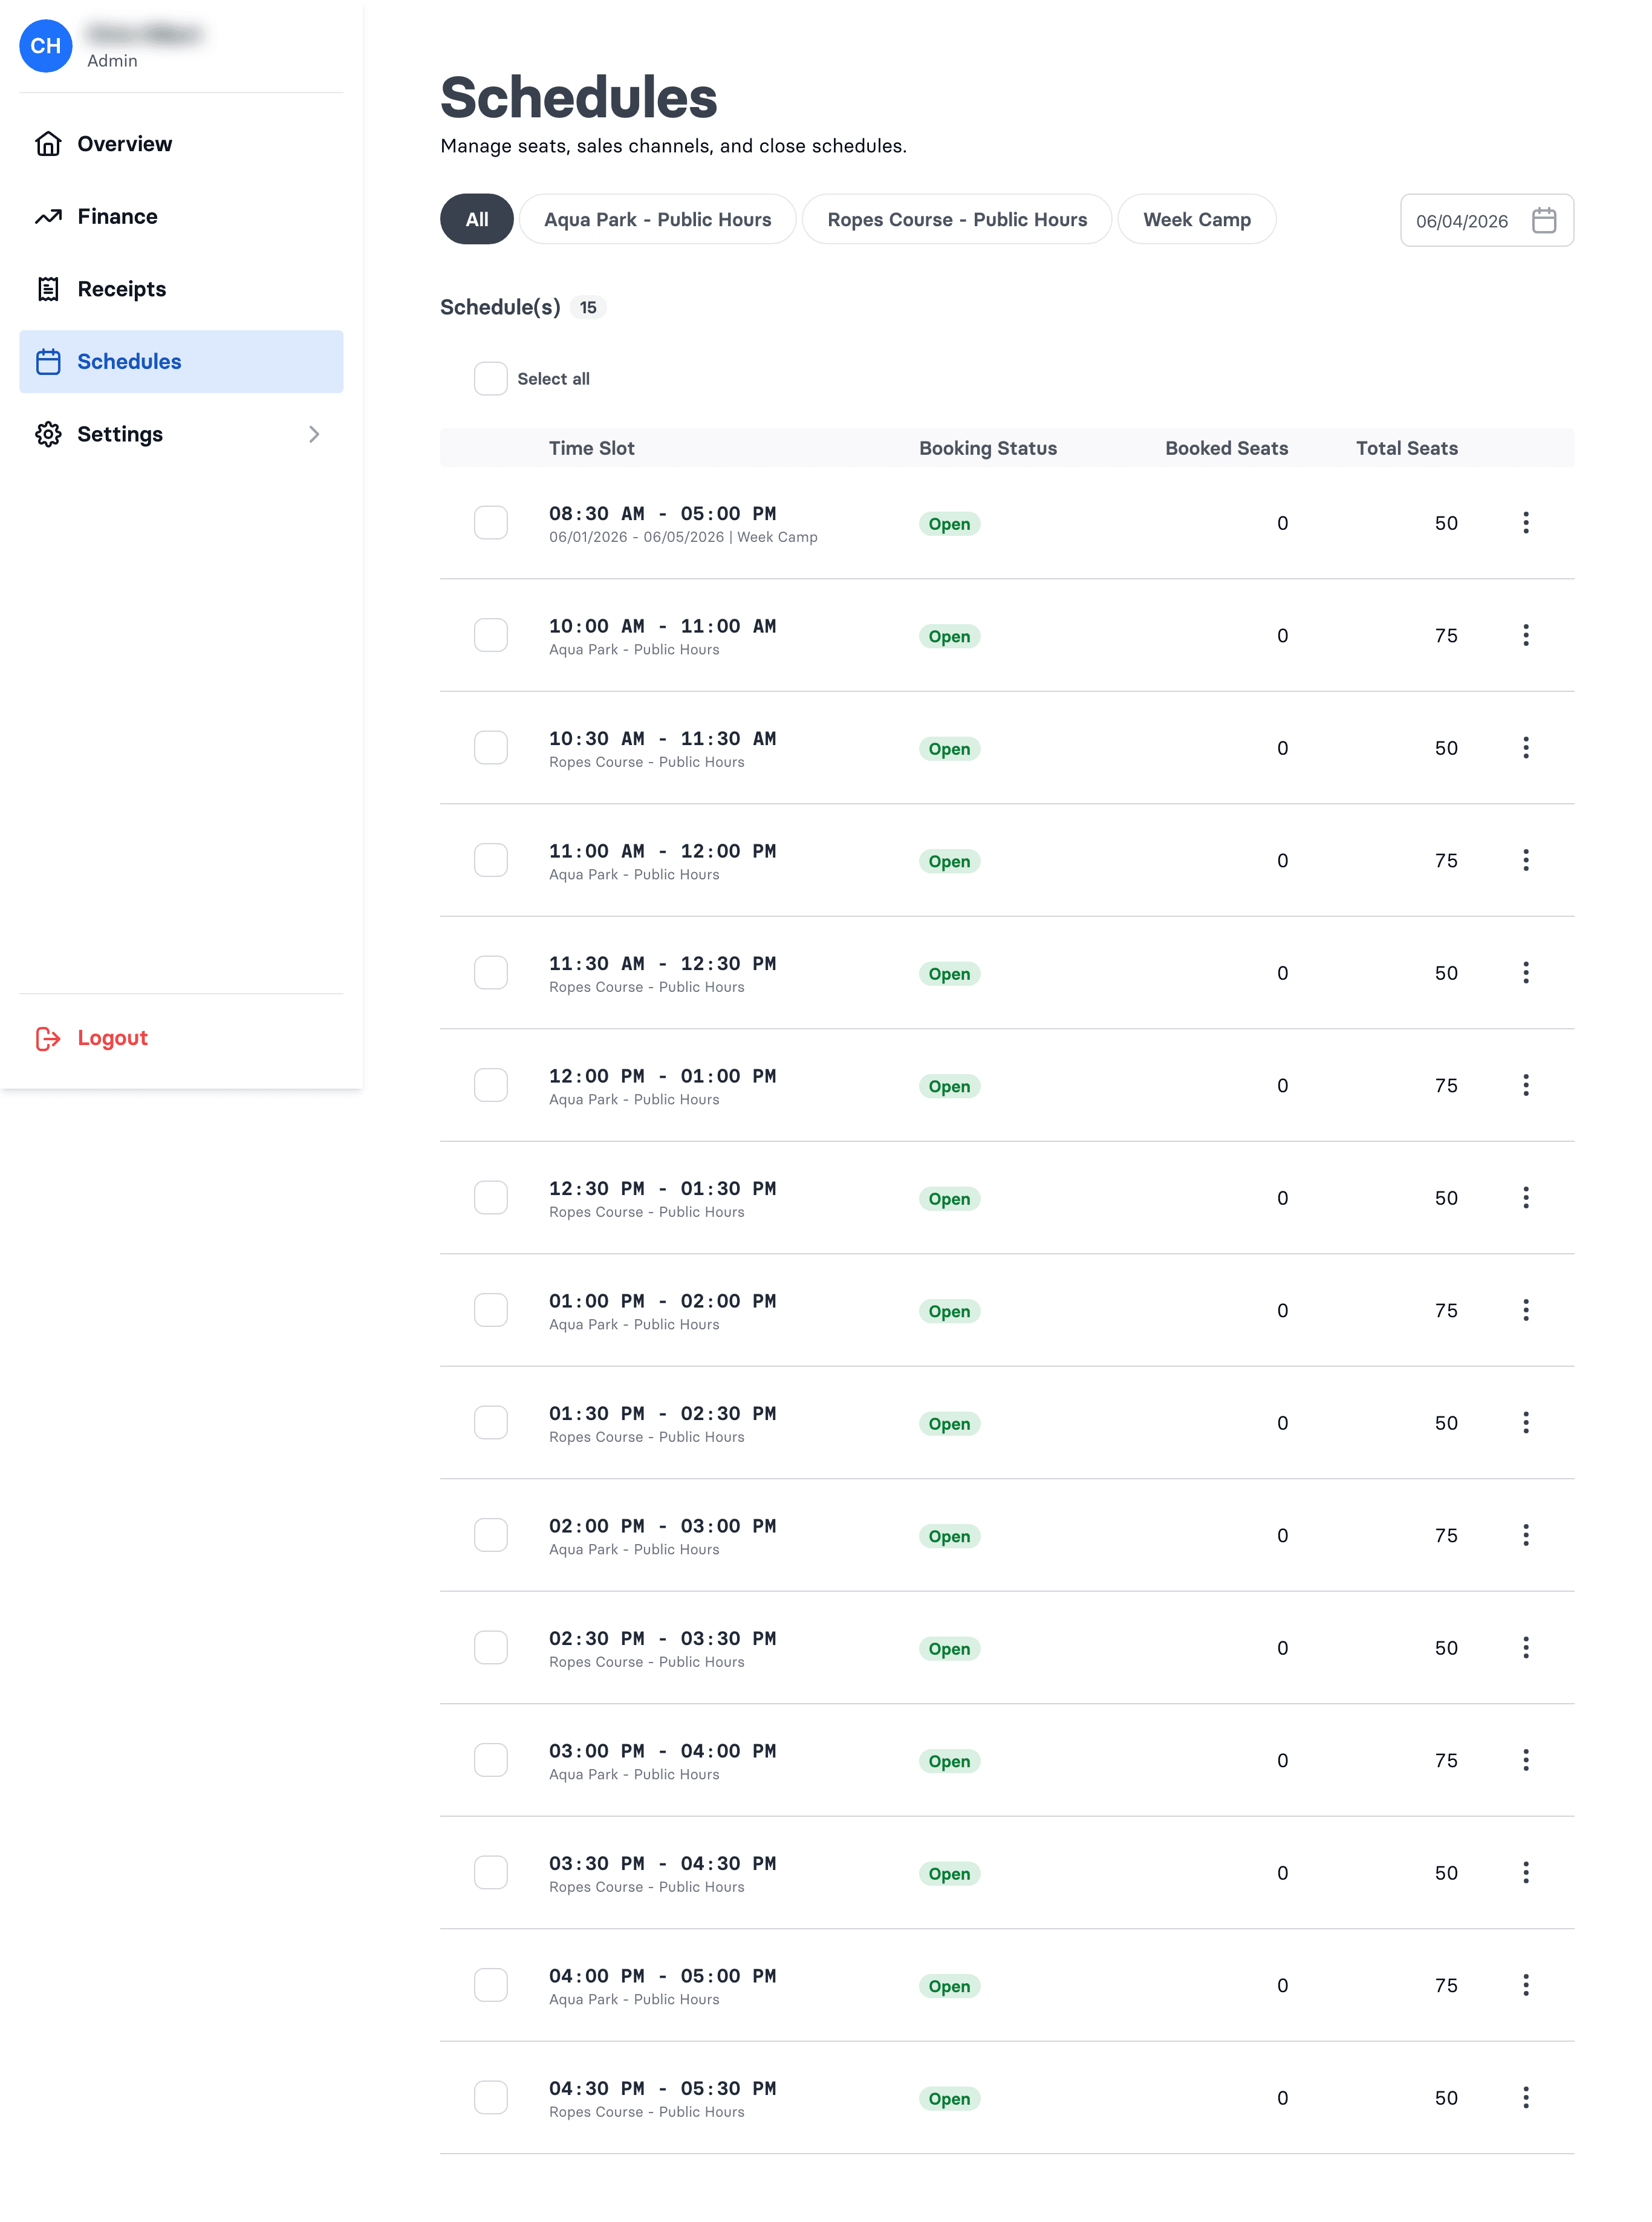Filter by Ropes Course - Public Hours
This screenshot has height=2222, width=1652.
[x=956, y=220]
